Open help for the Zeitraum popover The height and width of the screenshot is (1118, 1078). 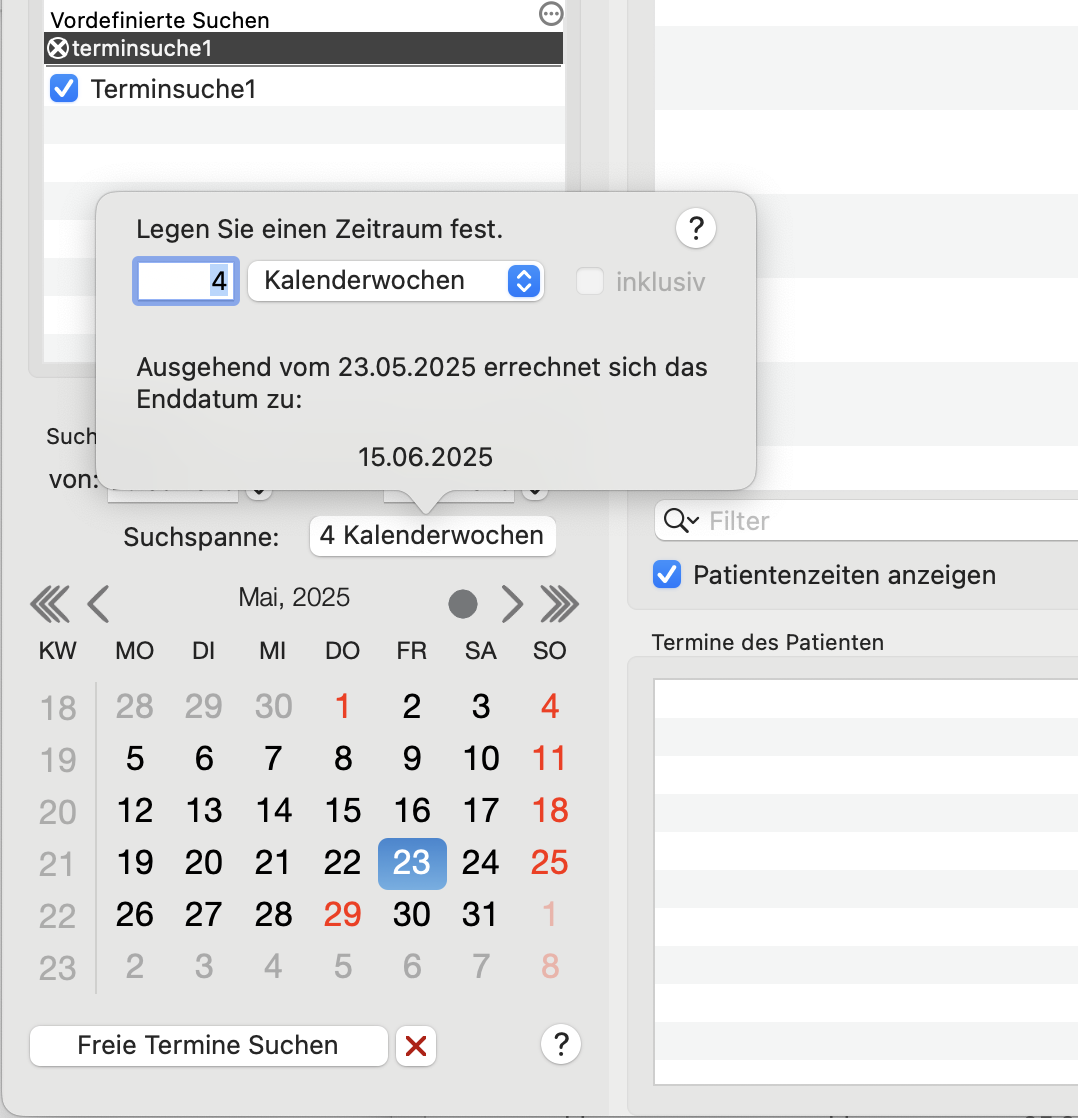[696, 229]
